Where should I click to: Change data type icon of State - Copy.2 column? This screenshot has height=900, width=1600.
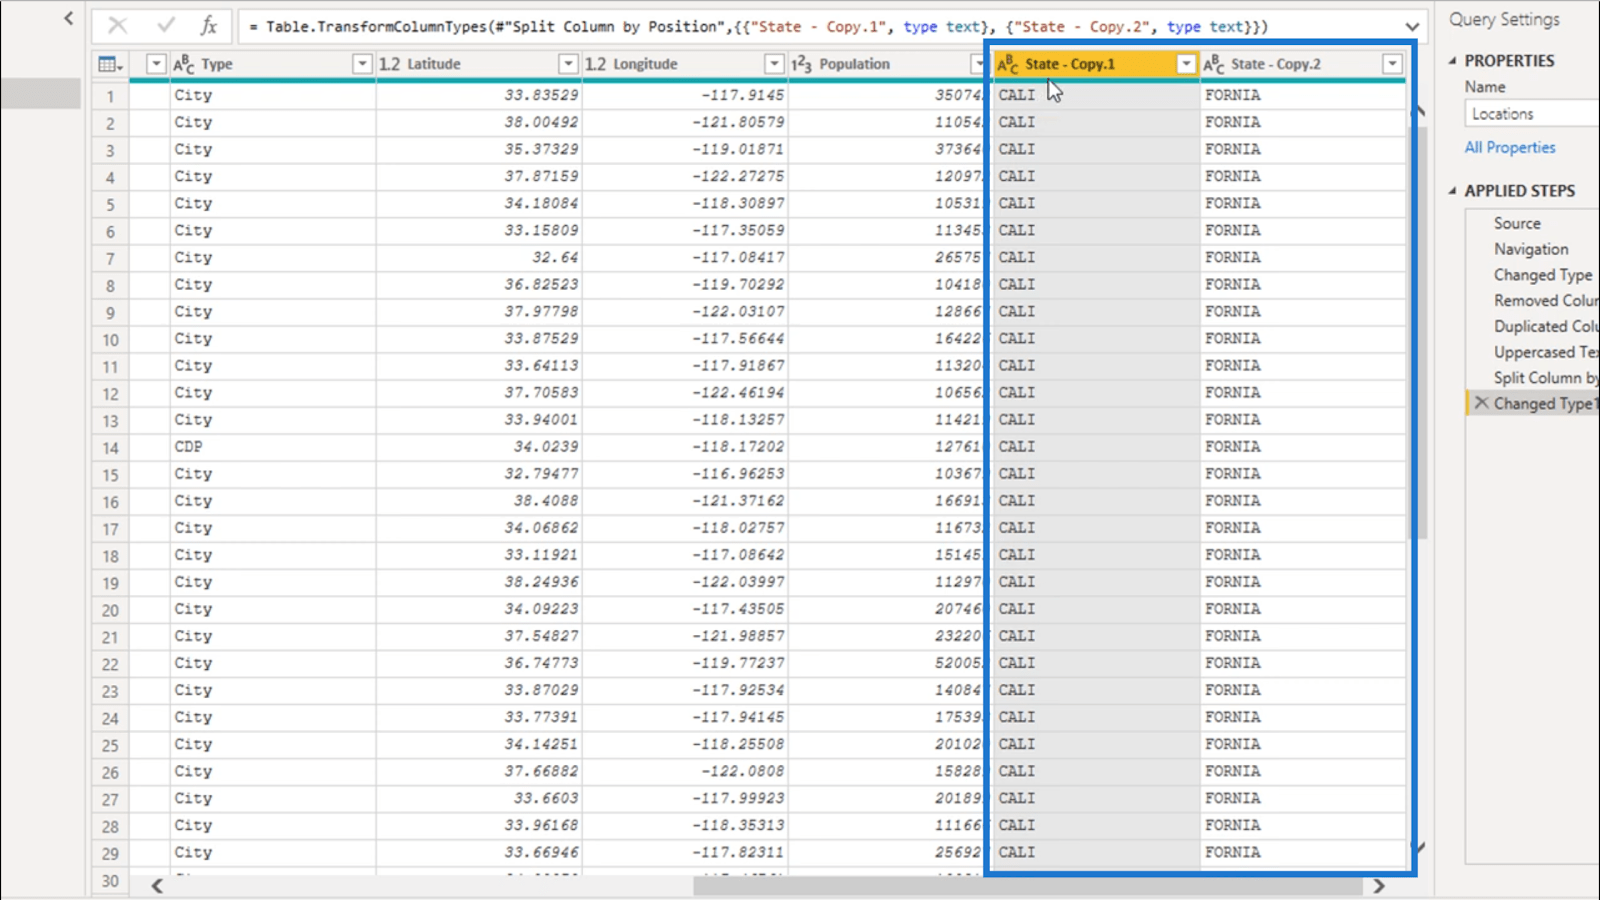(x=1214, y=64)
